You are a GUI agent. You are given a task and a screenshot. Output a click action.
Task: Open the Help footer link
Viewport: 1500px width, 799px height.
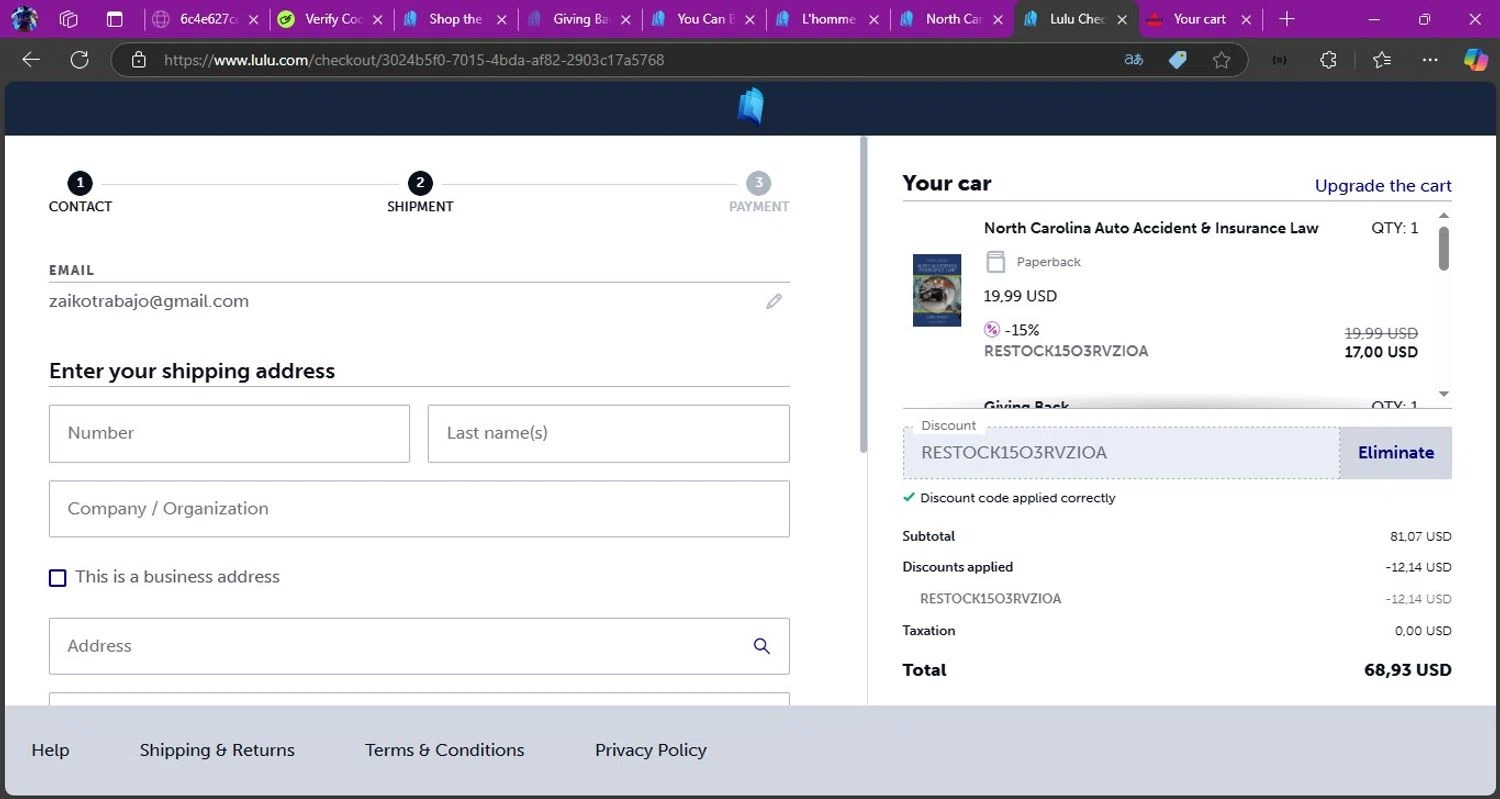[x=50, y=750]
